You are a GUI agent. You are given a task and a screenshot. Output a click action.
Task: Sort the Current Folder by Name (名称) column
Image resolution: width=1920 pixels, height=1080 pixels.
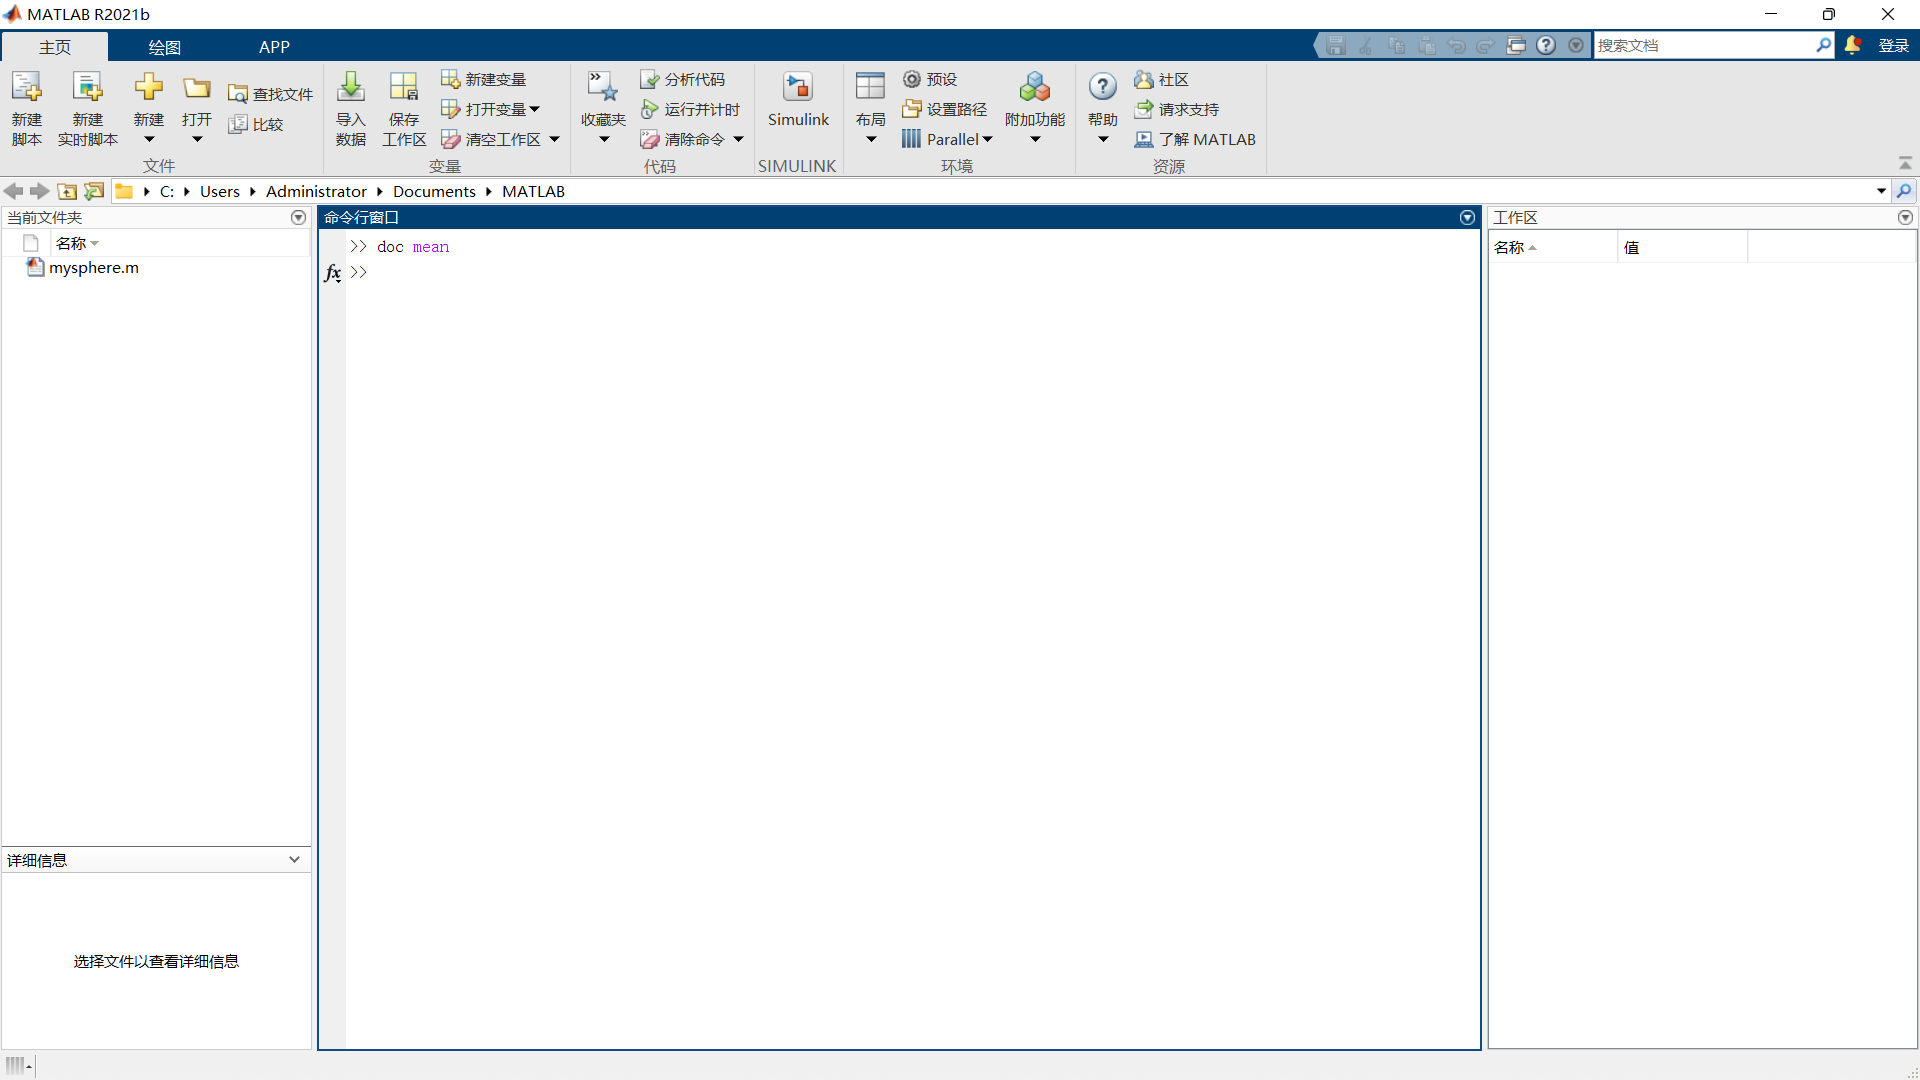[78, 243]
